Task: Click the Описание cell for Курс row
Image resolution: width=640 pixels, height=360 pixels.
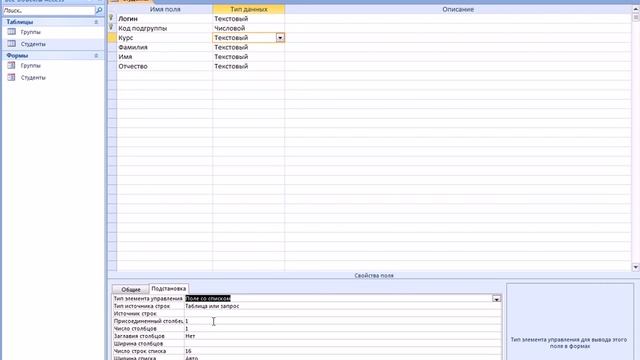Action: (458, 38)
